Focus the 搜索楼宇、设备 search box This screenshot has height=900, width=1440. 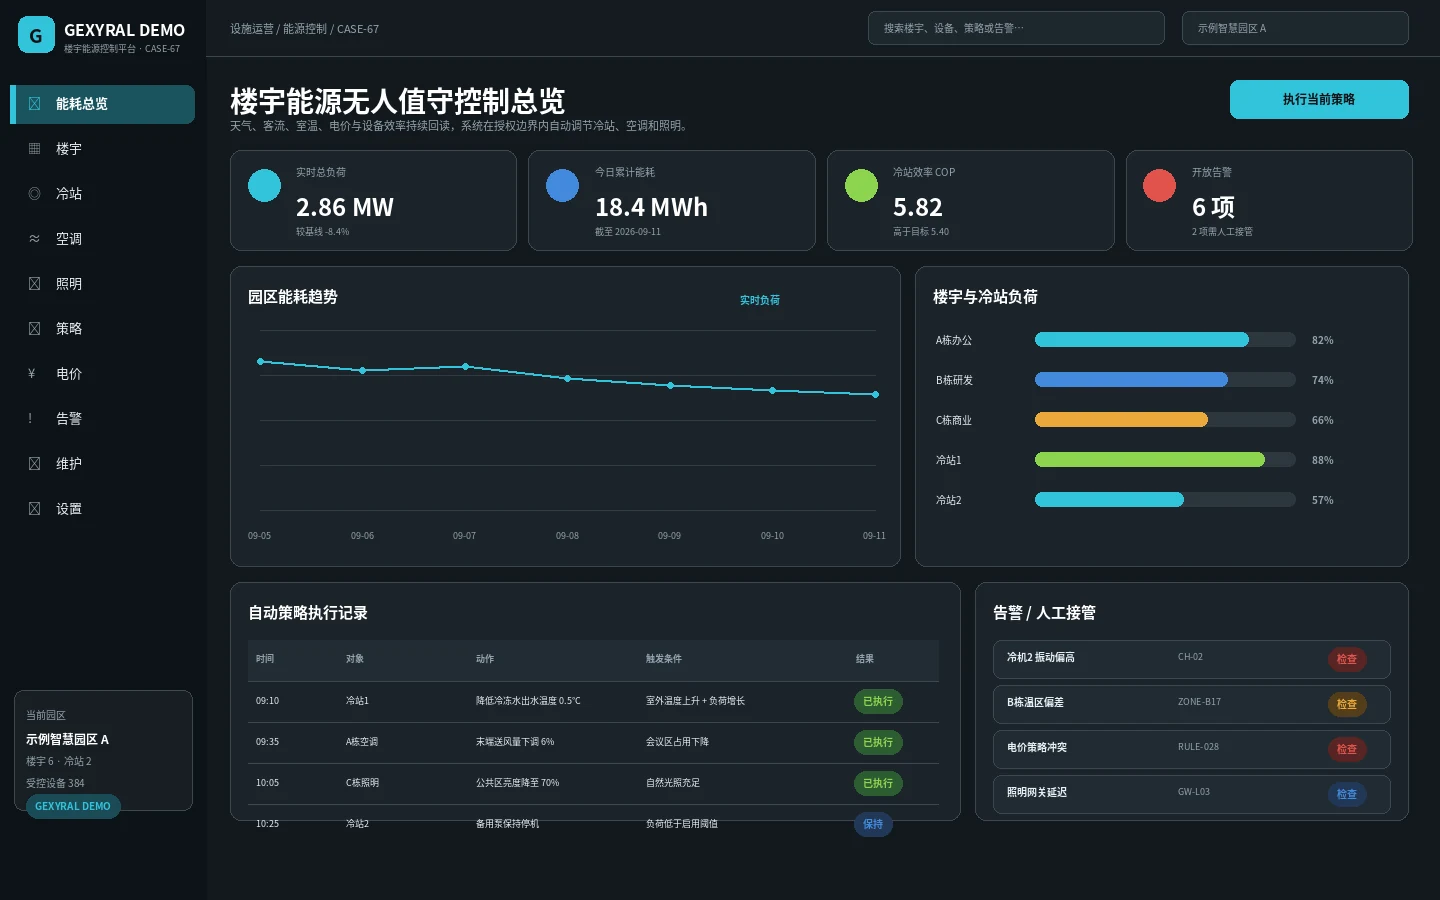(1016, 28)
